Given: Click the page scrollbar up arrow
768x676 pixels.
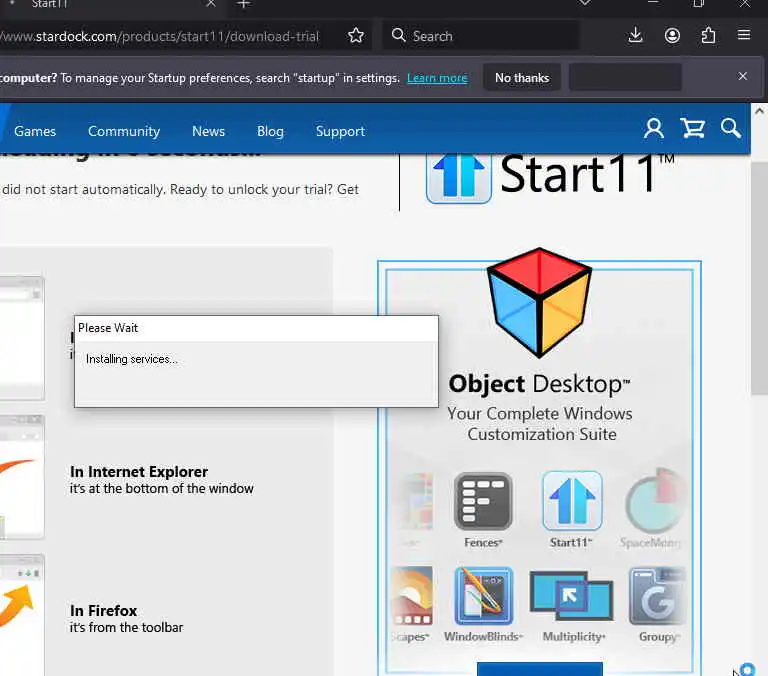Looking at the screenshot, I should (759, 111).
